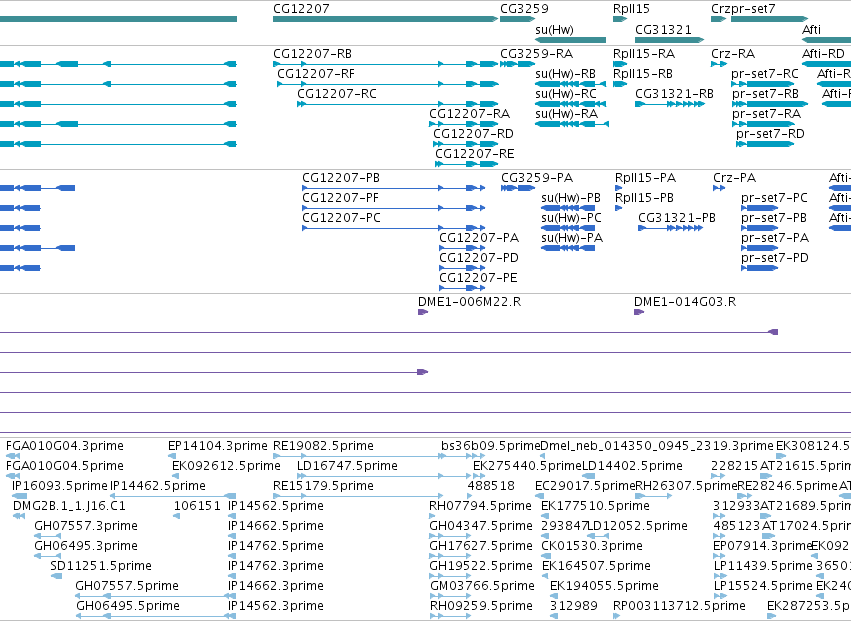The image size is (851, 621).
Task: Open EST label SD11251.5prime
Action: [101, 566]
